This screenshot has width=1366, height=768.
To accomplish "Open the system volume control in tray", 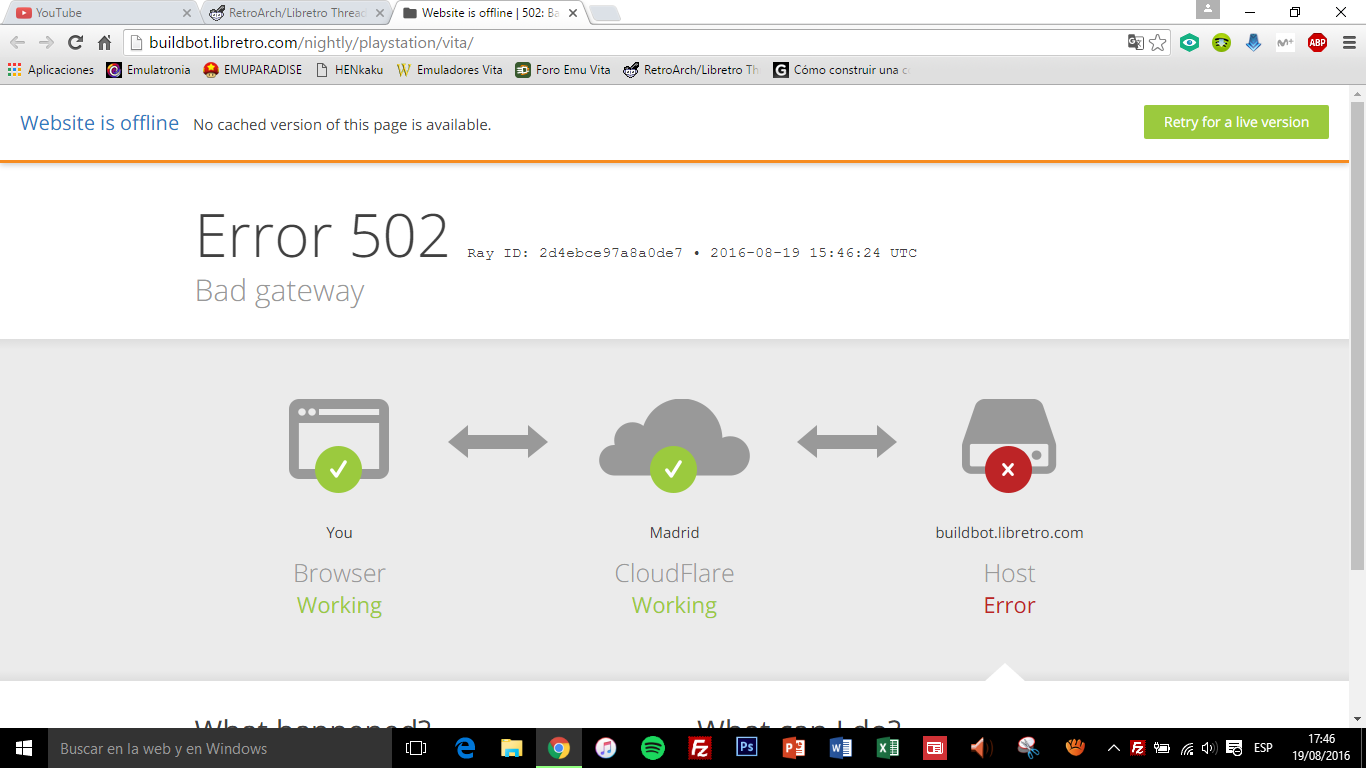I will [x=1209, y=748].
